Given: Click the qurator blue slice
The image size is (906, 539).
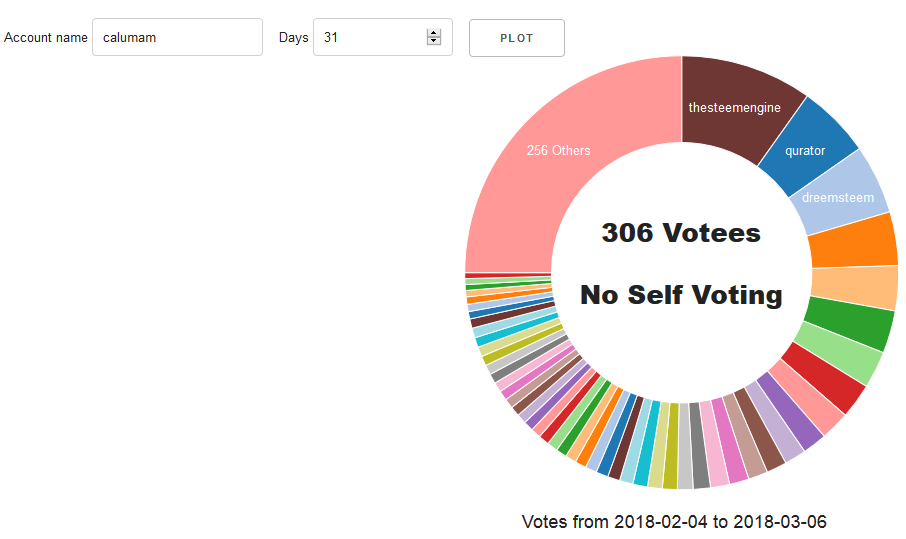Looking at the screenshot, I should coord(805,148).
